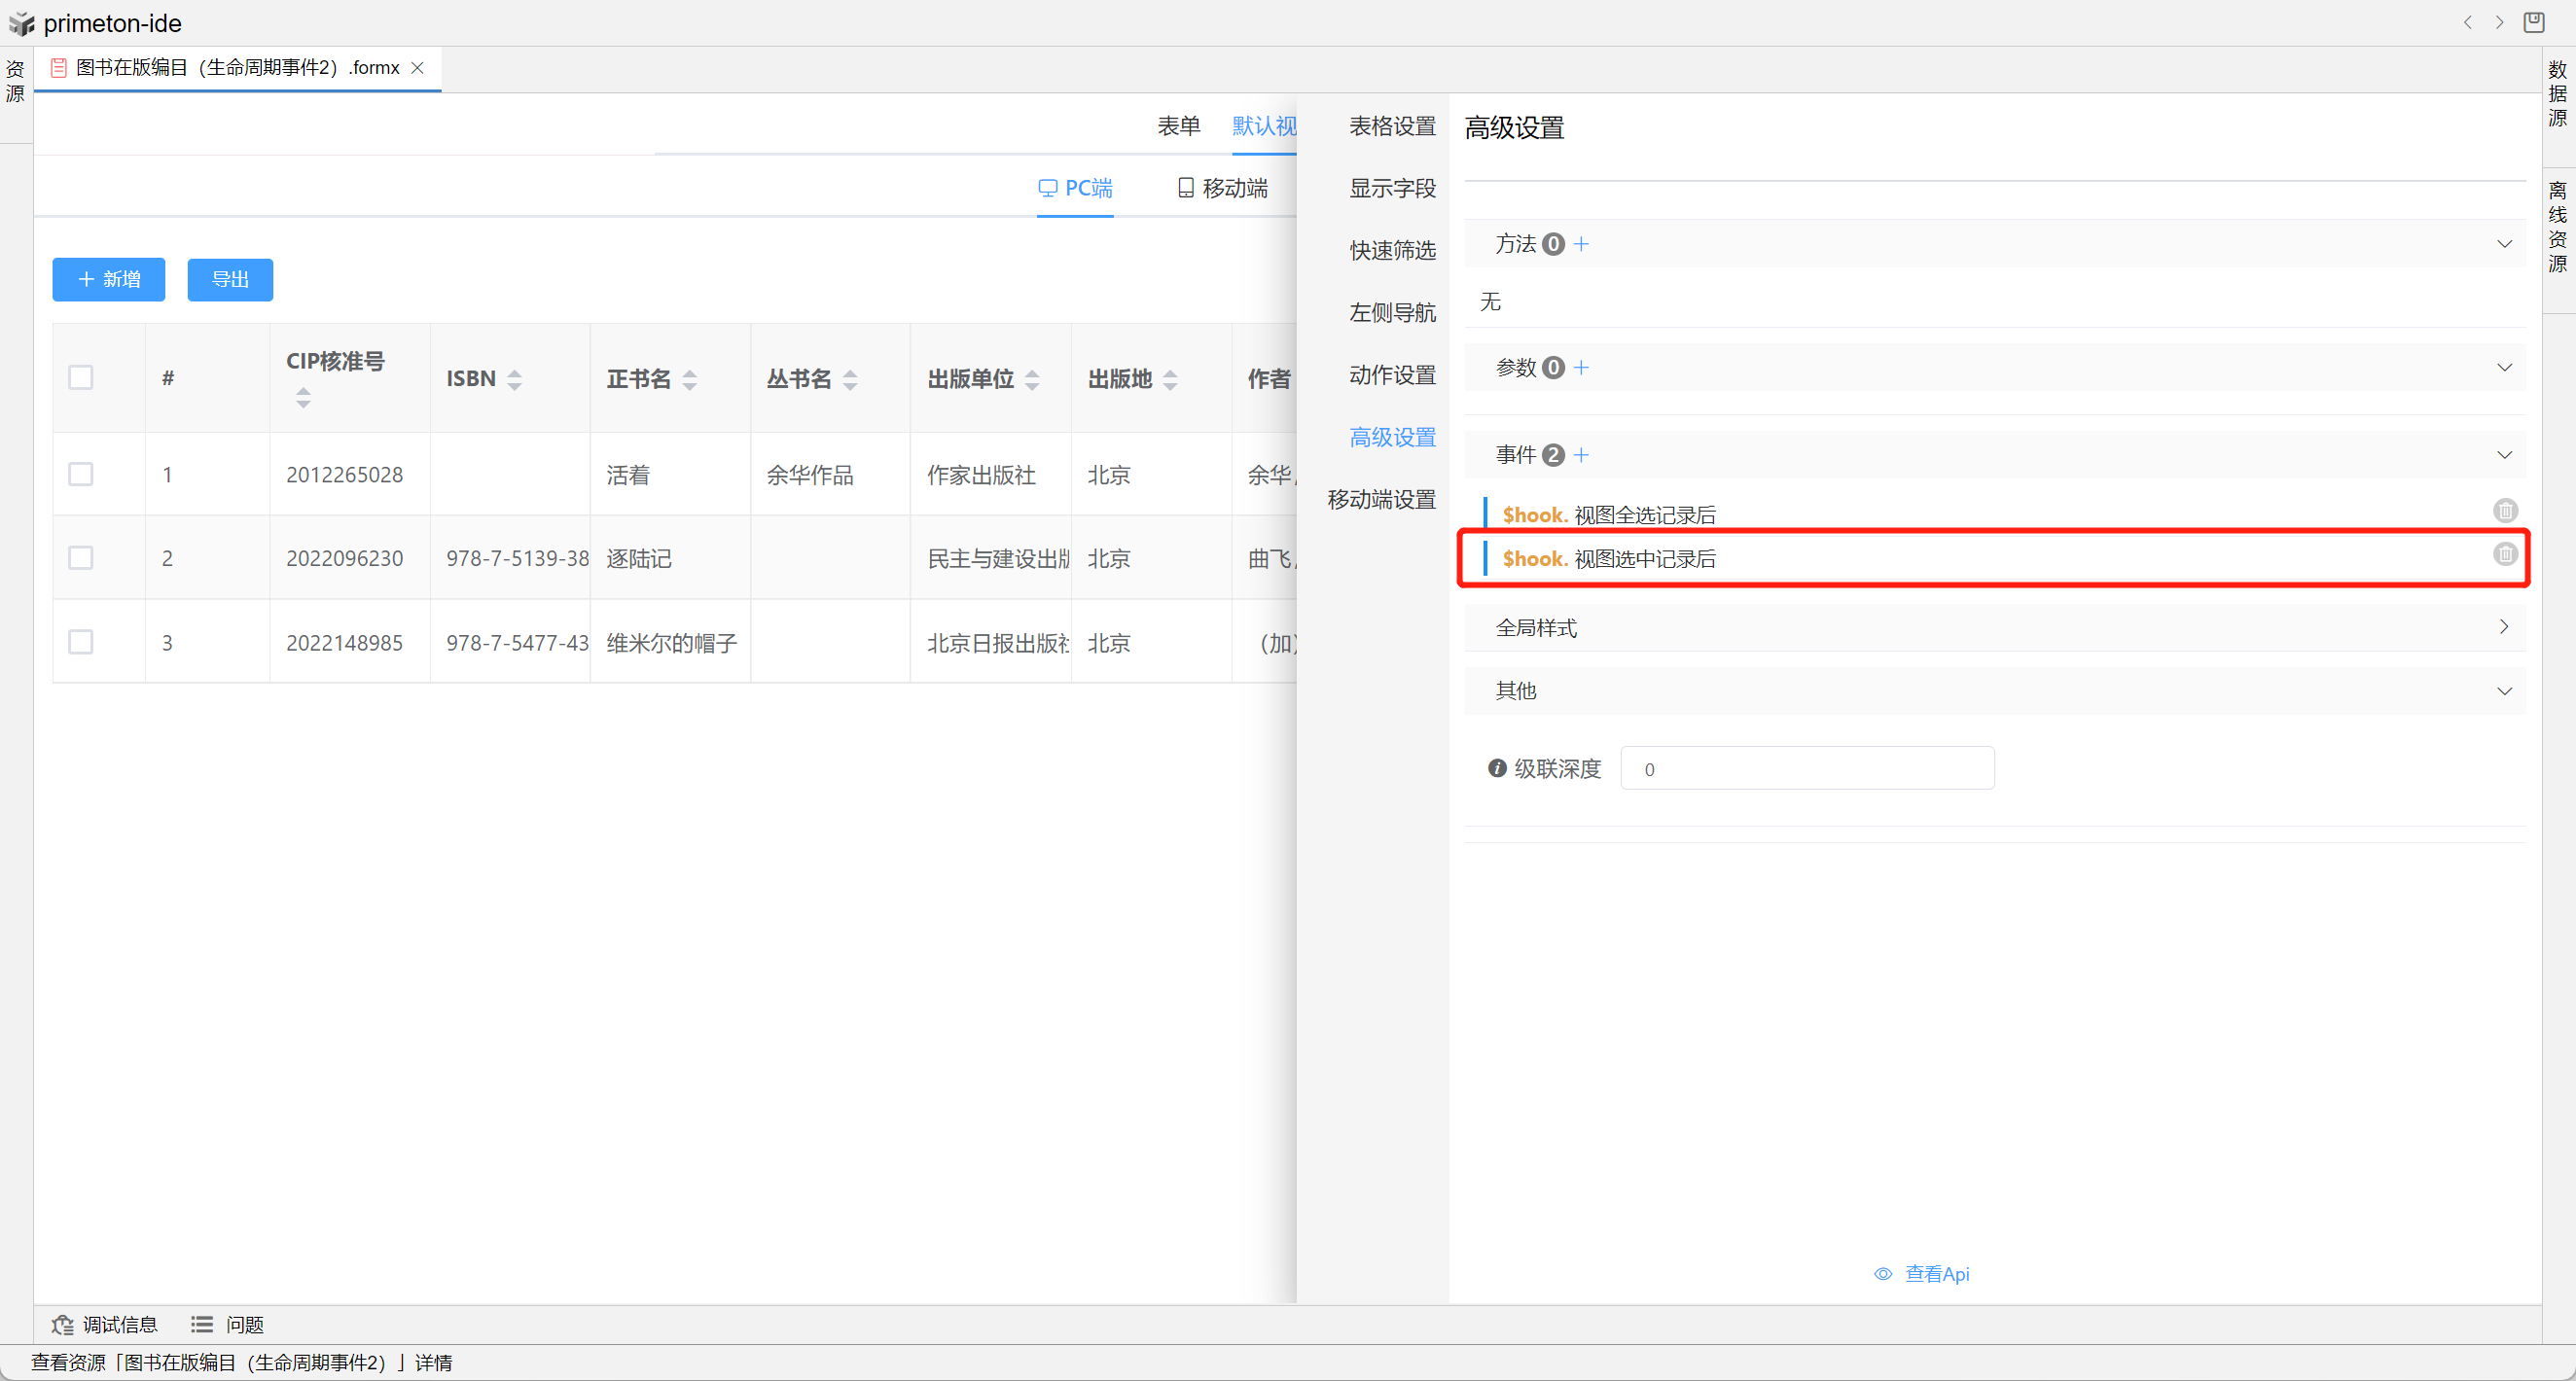
Task: Add a new parameter with plus icon
Action: point(1581,368)
